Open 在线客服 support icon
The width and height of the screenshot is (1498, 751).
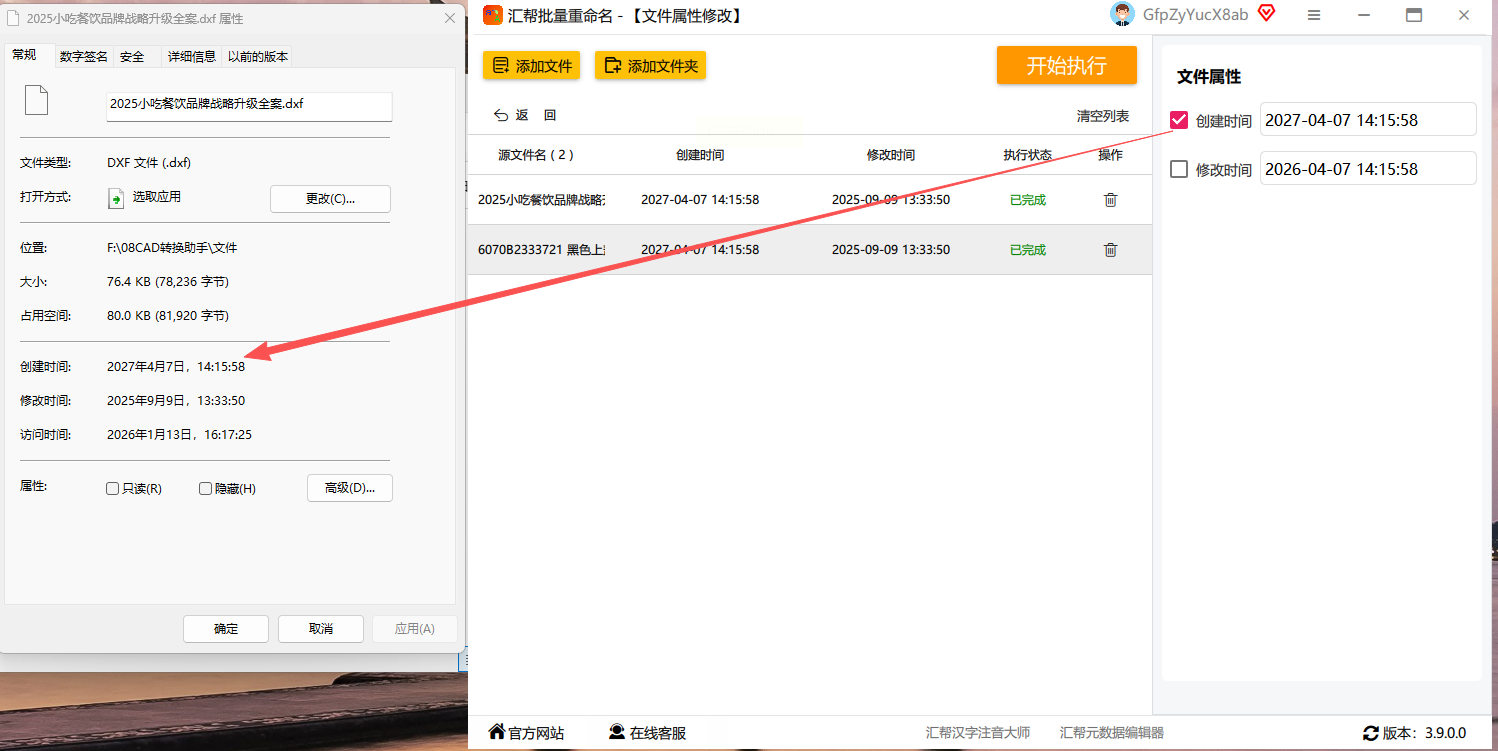tap(617, 732)
